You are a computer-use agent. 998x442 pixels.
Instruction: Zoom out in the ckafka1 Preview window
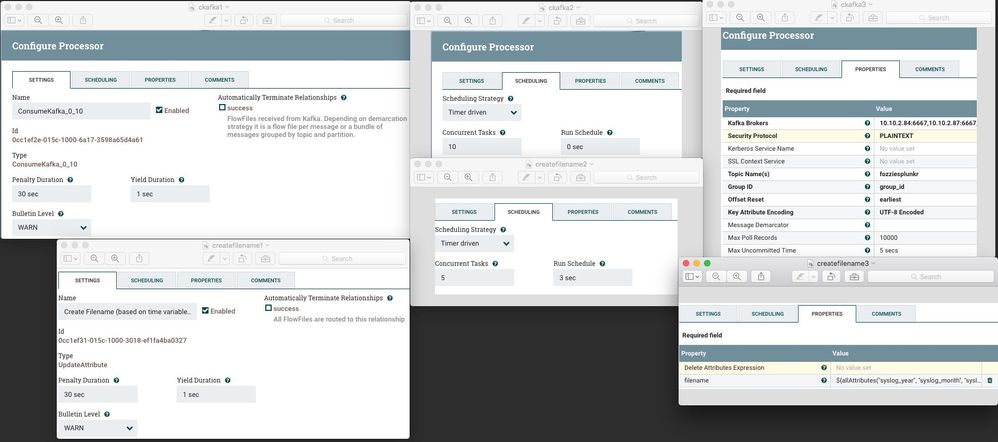tap(38, 20)
